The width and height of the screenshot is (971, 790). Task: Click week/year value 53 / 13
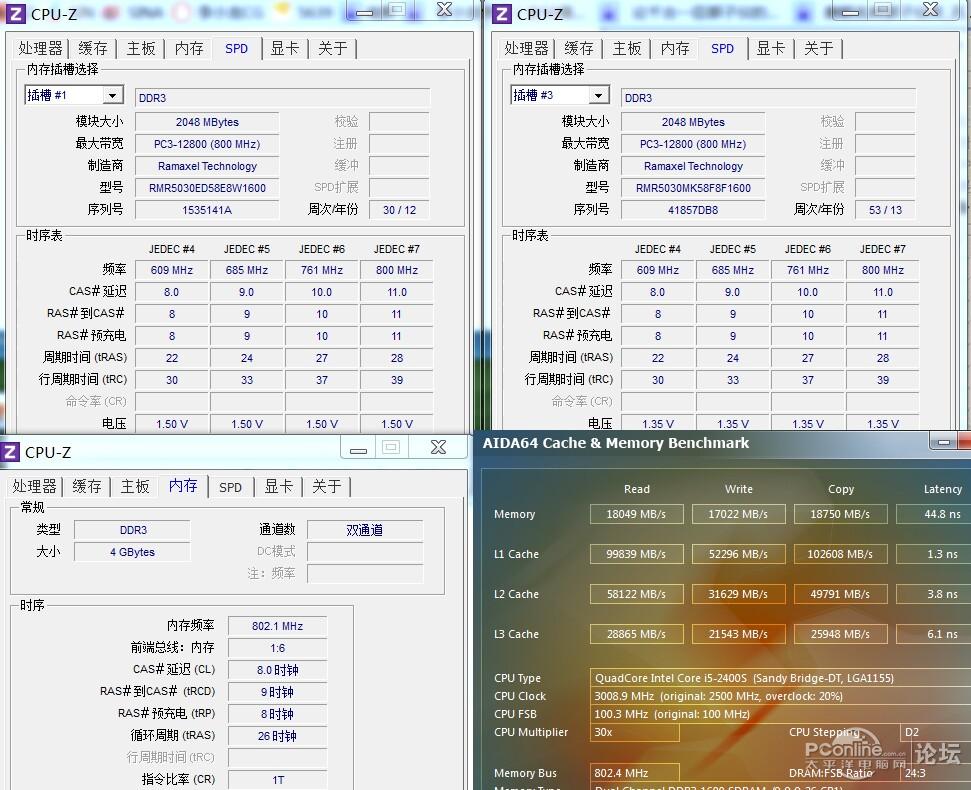[x=886, y=210]
